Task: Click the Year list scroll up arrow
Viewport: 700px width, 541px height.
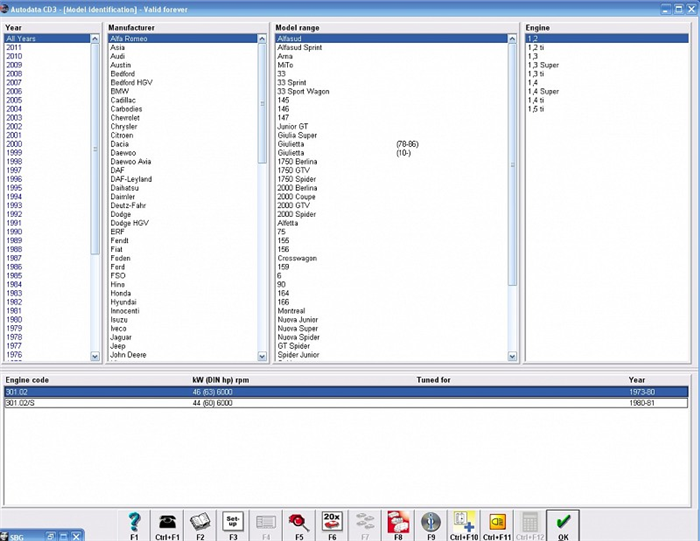Action: 95,39
